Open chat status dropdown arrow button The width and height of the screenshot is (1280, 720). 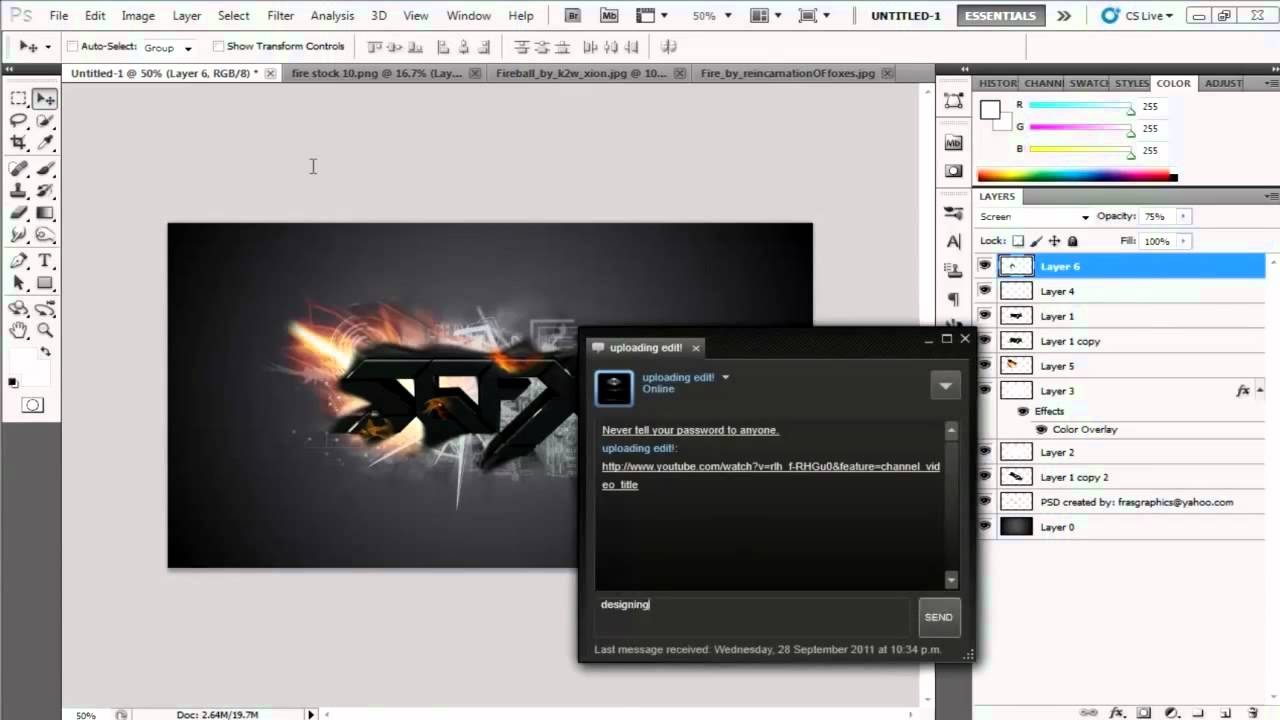945,386
